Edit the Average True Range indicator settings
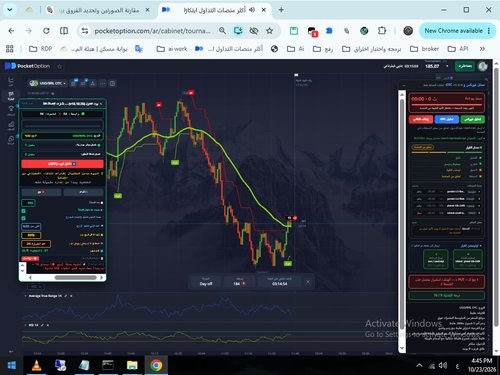This screenshot has width=500, height=375. click(x=66, y=296)
